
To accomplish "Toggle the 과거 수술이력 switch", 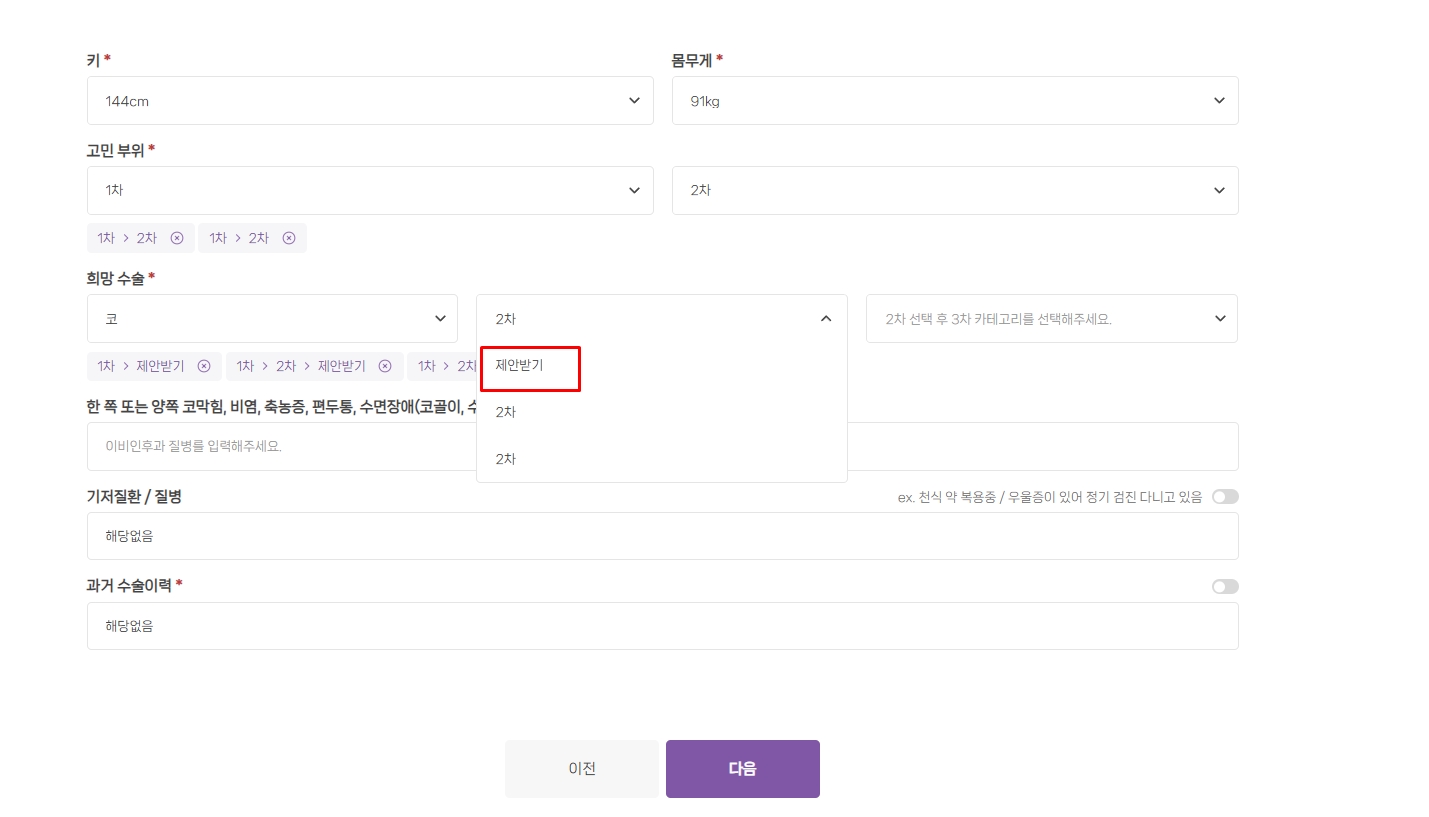I will point(1225,587).
